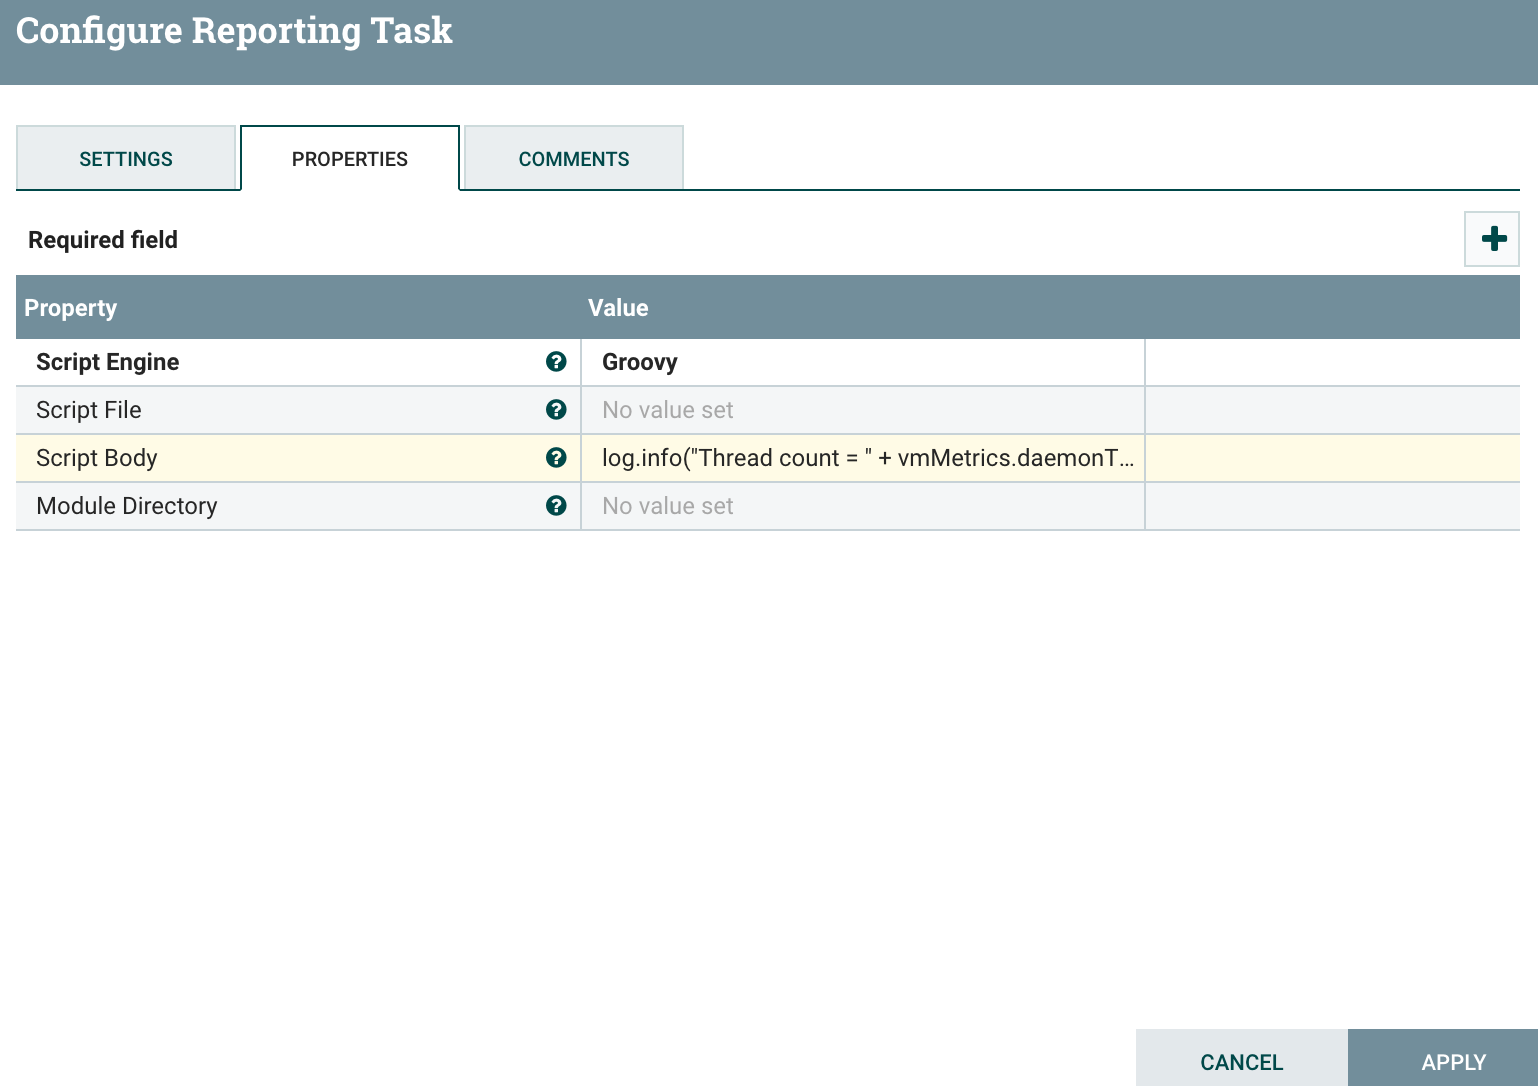Edit the Script Body log.info value
The height and width of the screenshot is (1086, 1538).
(x=862, y=458)
